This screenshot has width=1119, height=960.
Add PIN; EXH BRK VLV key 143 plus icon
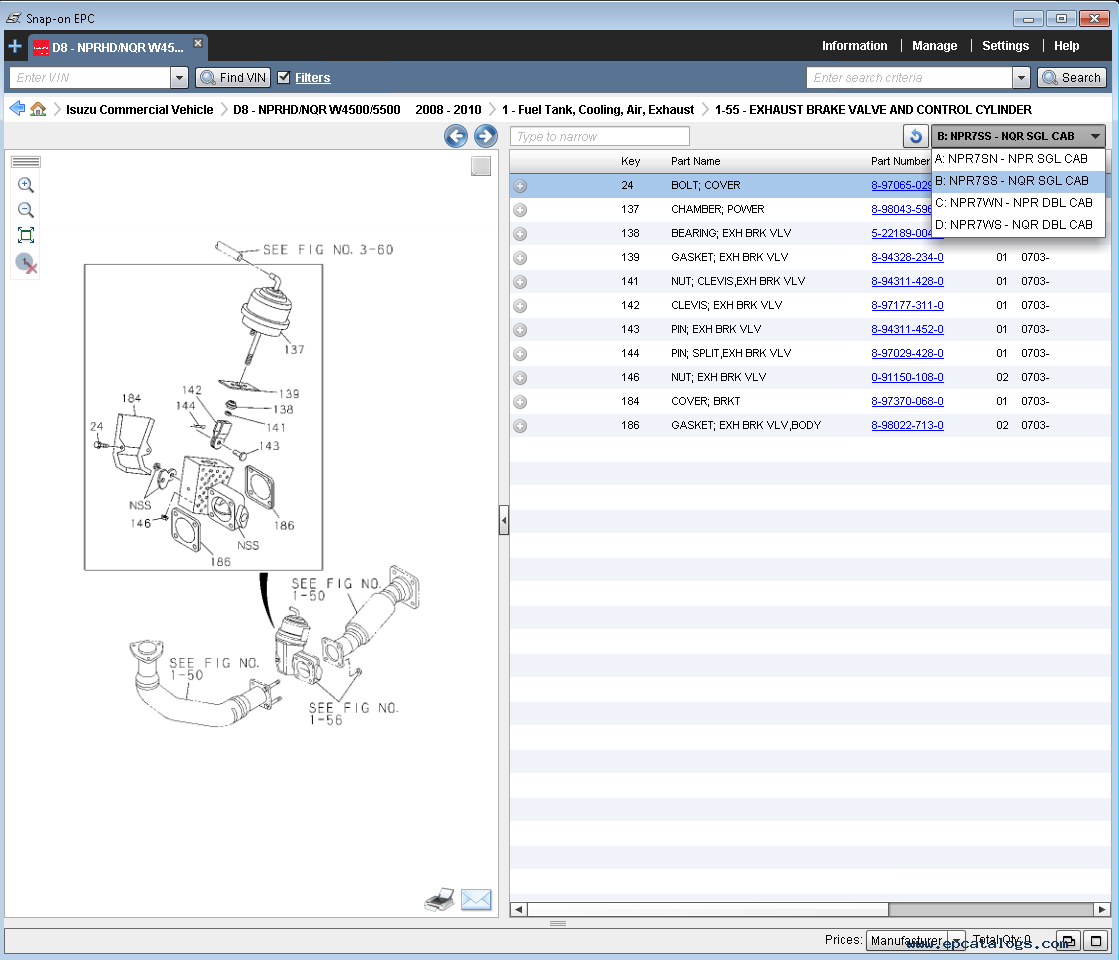520,330
